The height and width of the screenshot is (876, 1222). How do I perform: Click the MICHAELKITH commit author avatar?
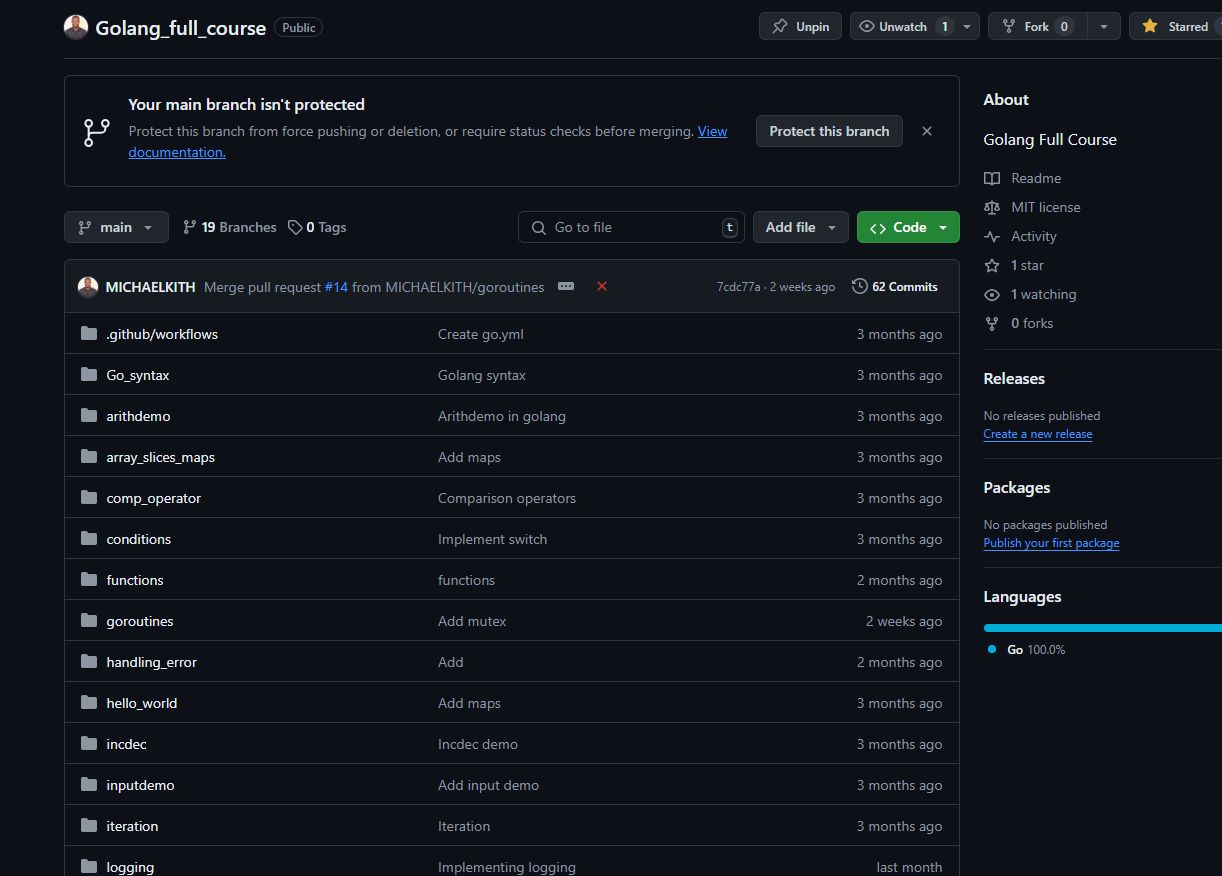coord(88,287)
